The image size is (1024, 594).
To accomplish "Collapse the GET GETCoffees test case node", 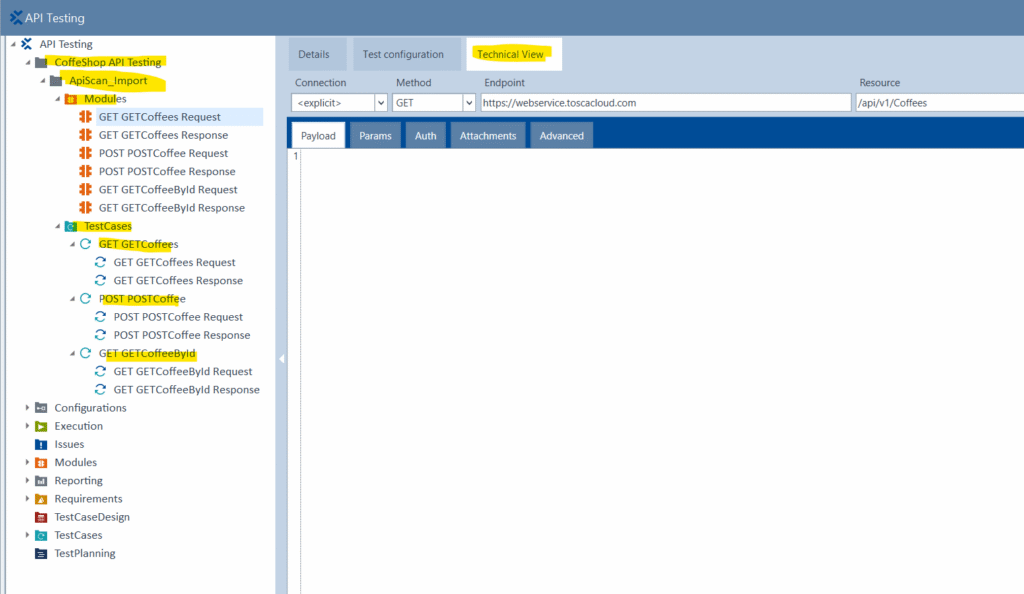I will click(x=72, y=243).
